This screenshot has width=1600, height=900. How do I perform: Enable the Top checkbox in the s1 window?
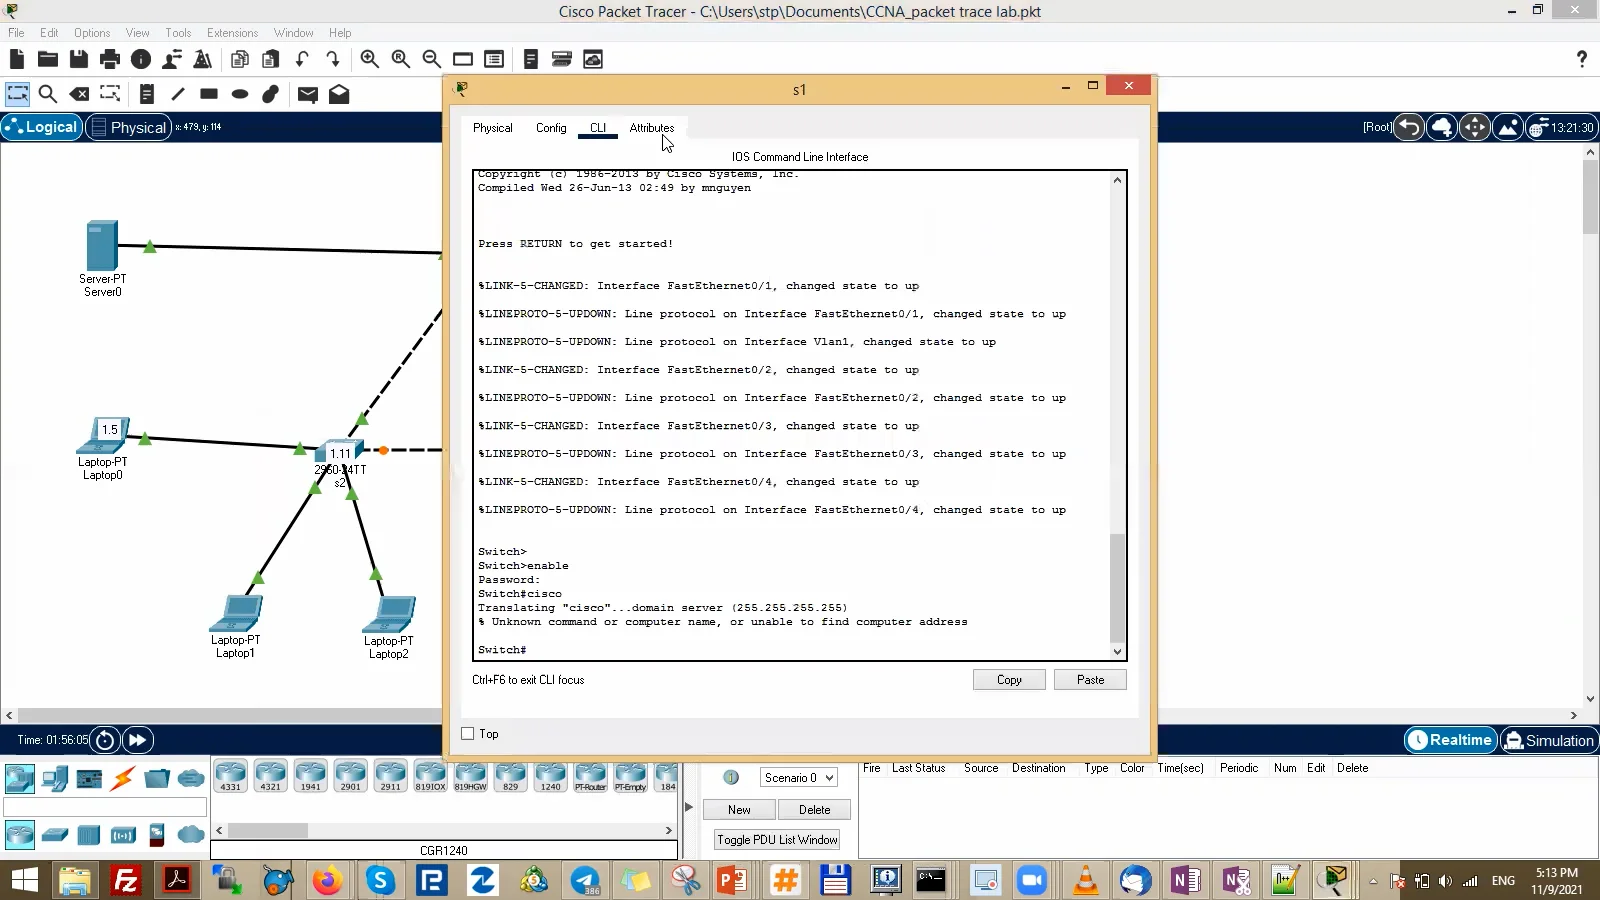click(466, 733)
